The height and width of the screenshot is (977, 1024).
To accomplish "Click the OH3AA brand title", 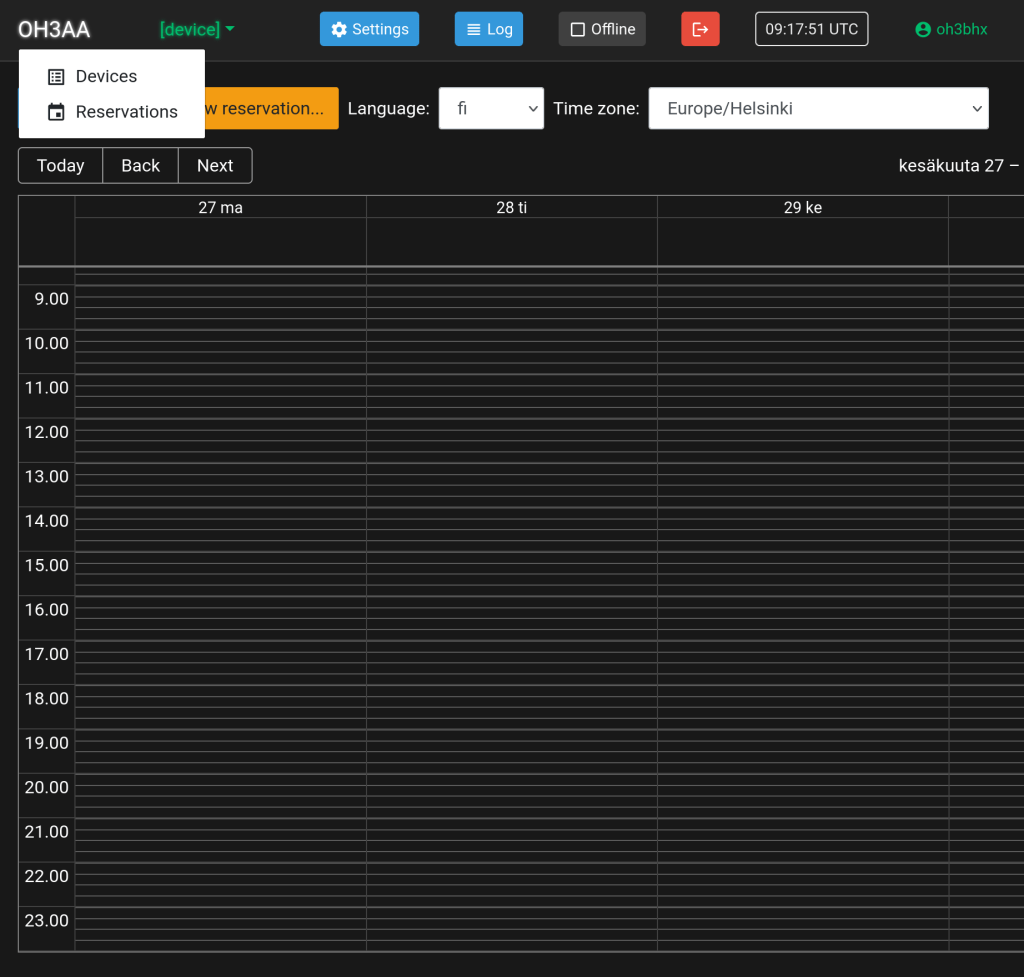I will click(x=54, y=30).
